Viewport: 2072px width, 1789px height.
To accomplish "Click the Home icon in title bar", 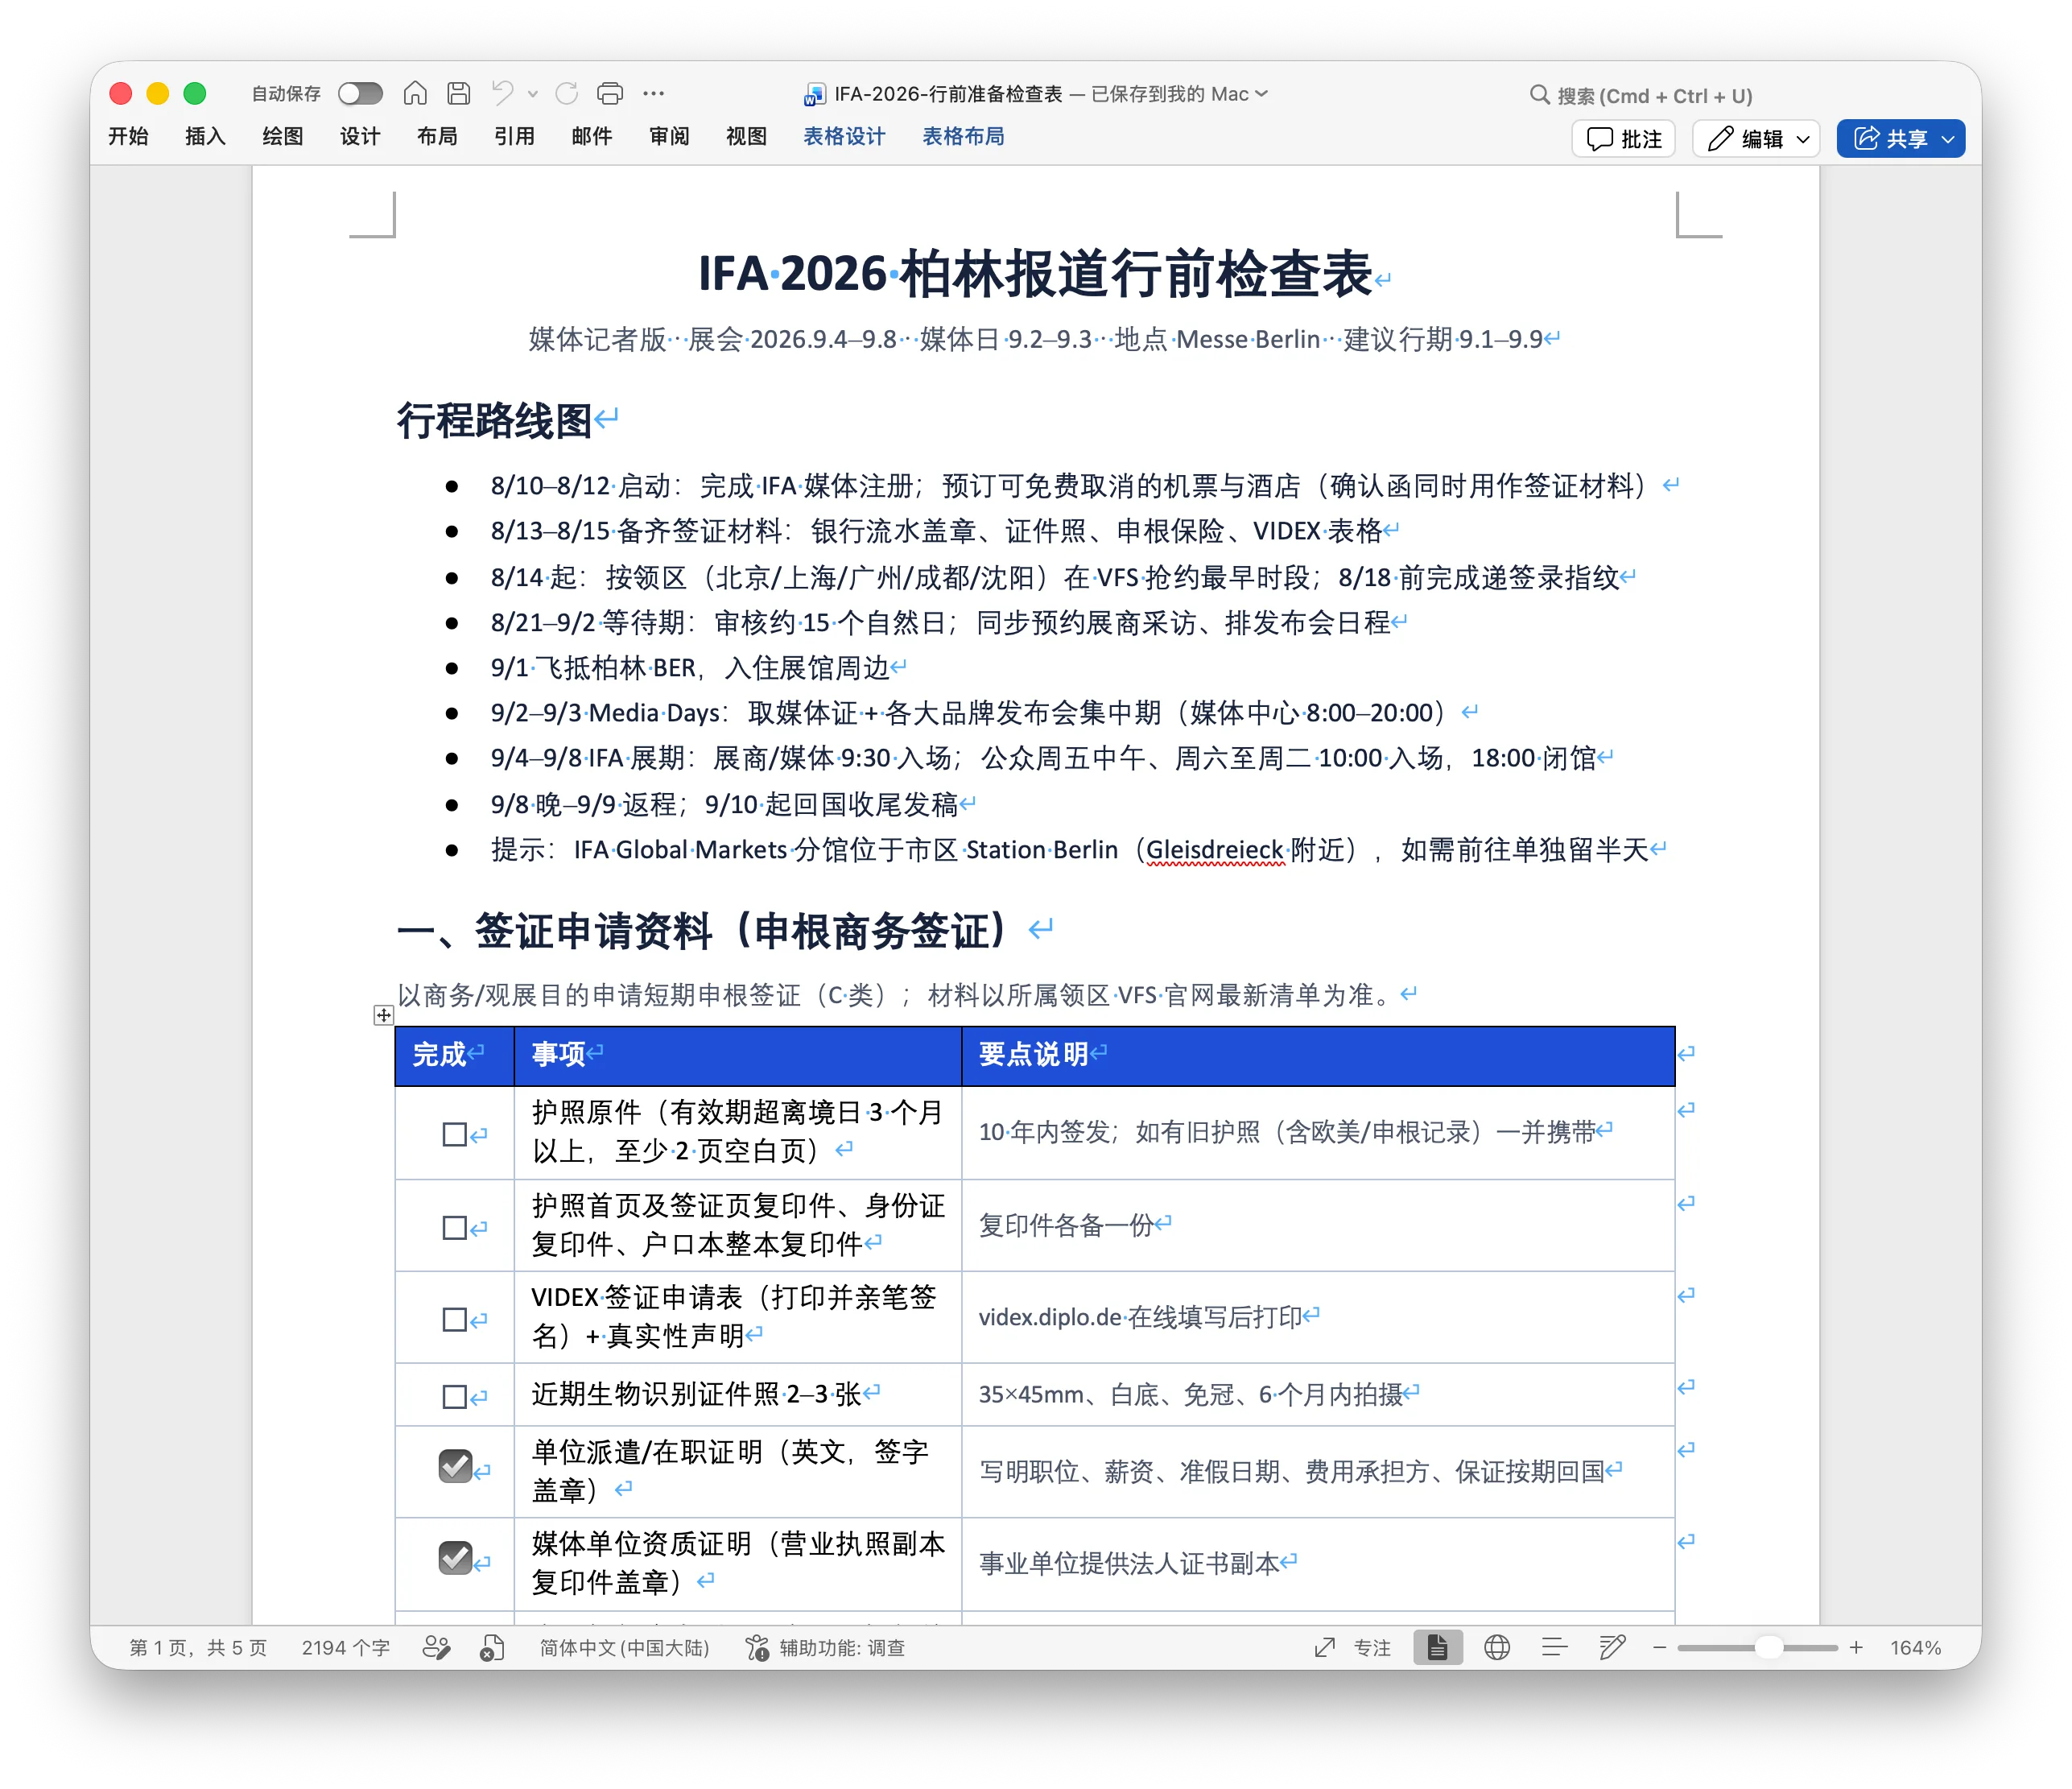I will 415,93.
